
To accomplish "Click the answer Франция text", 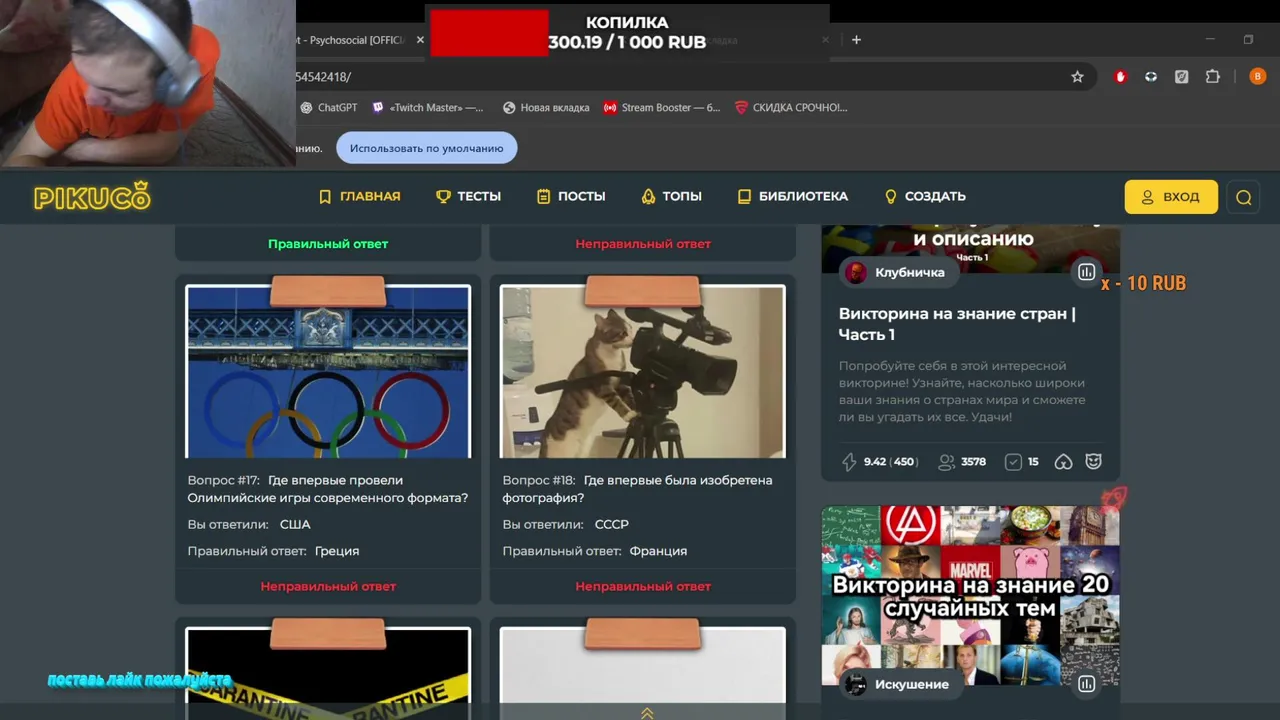I will click(658, 551).
